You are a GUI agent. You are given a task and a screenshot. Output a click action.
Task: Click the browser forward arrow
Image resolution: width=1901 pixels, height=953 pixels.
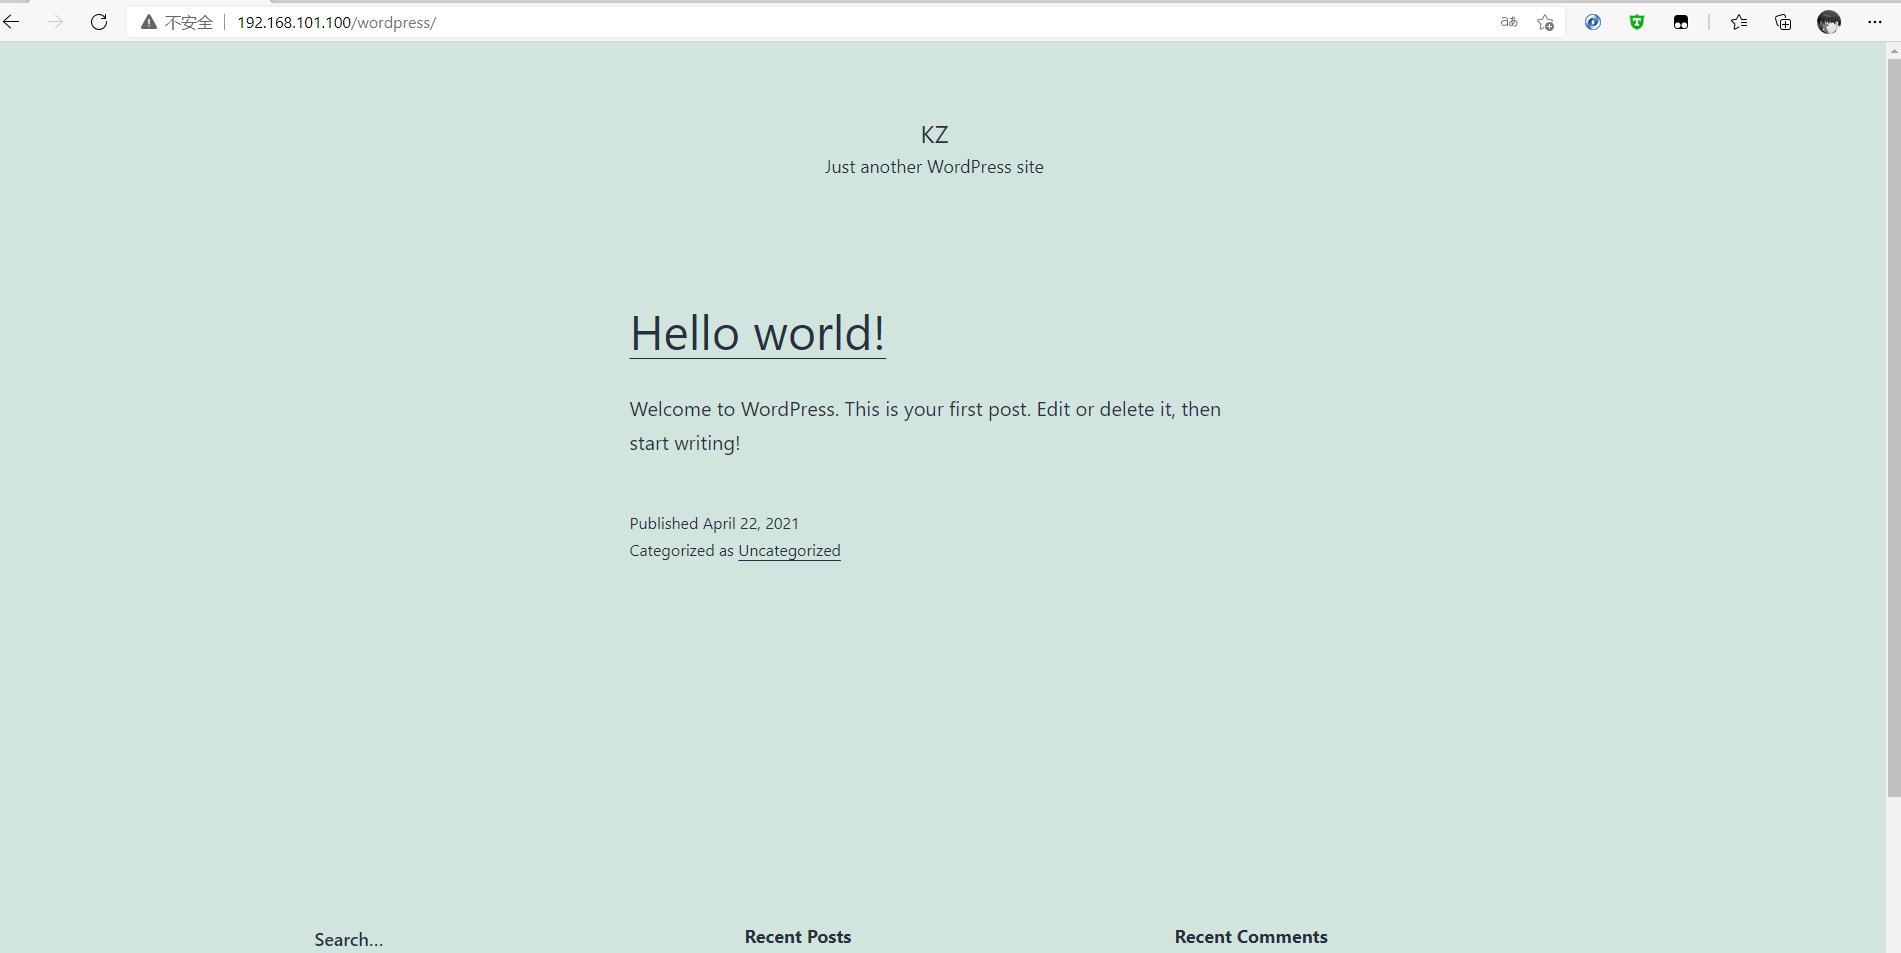(55, 22)
